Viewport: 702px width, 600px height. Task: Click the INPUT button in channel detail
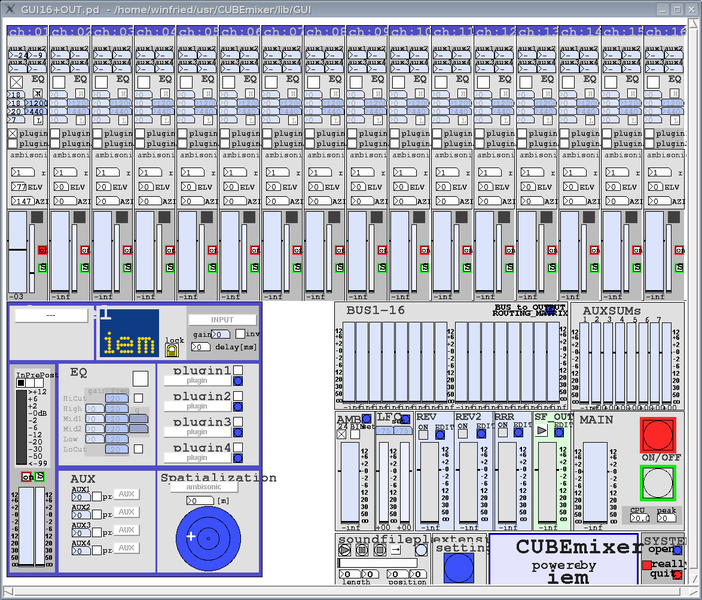(x=222, y=320)
